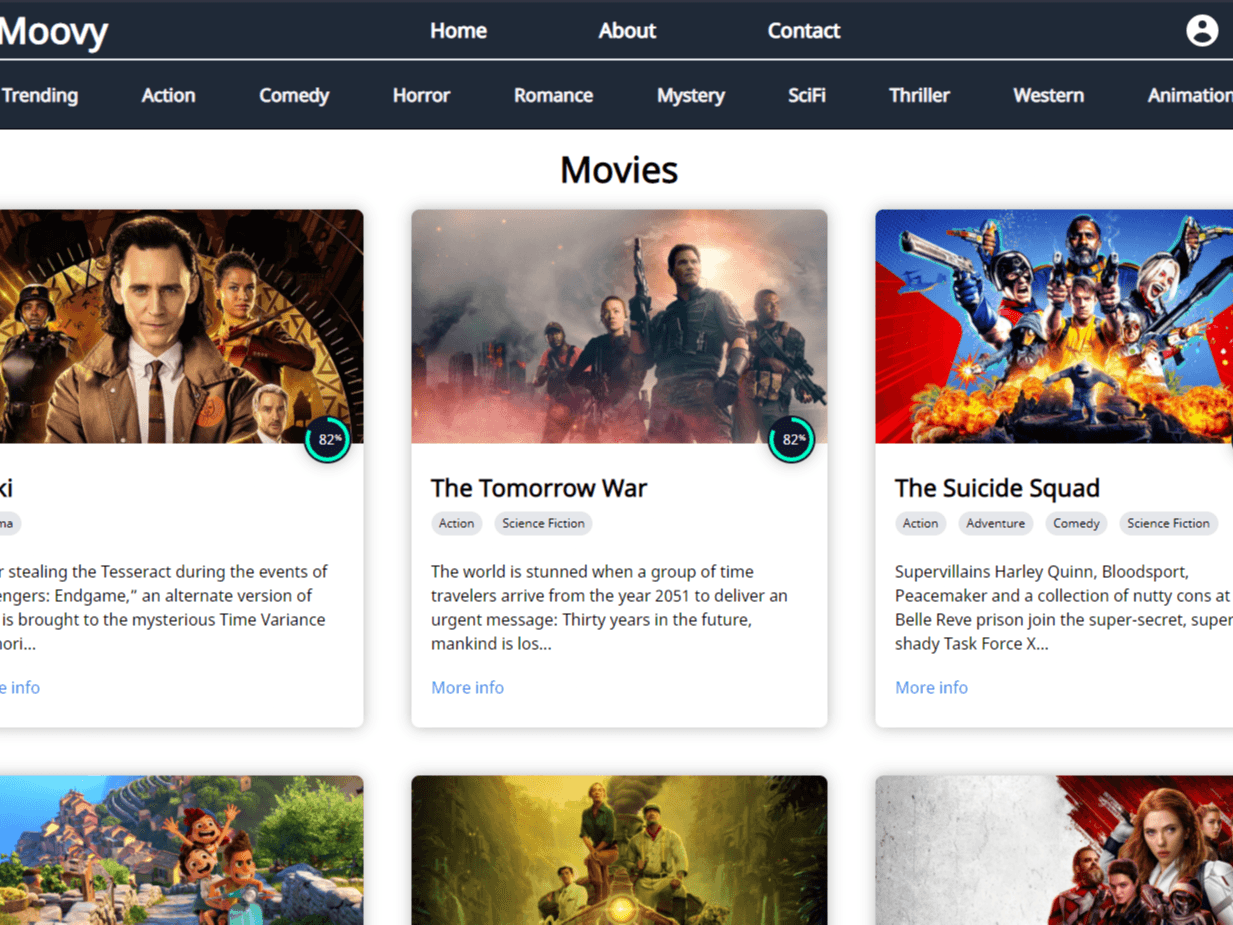Click the Adventure tag on The Suicide Squad
This screenshot has width=1233, height=925.
995,524
